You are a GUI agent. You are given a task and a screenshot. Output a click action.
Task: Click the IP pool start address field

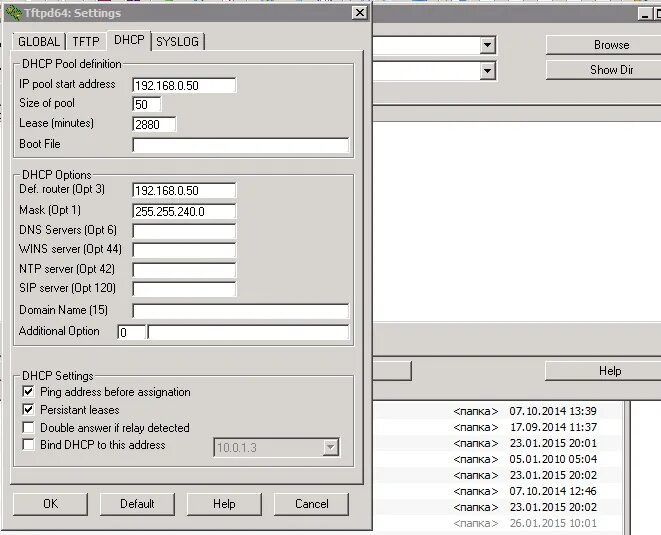point(184,86)
